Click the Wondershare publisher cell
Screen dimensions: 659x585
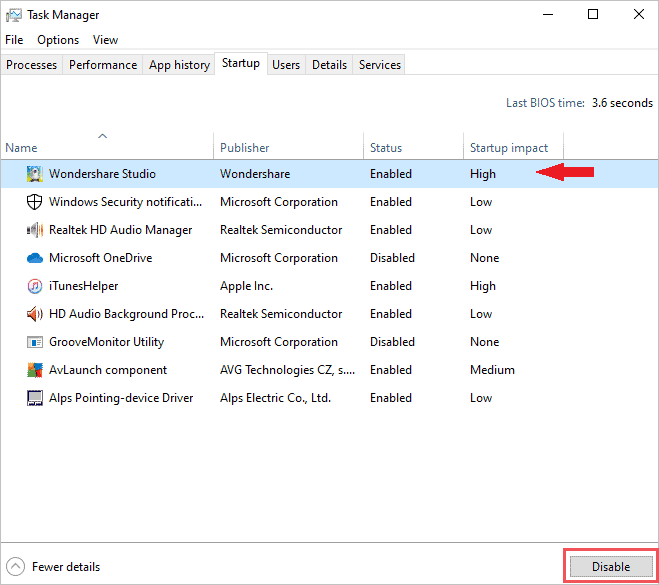(255, 174)
